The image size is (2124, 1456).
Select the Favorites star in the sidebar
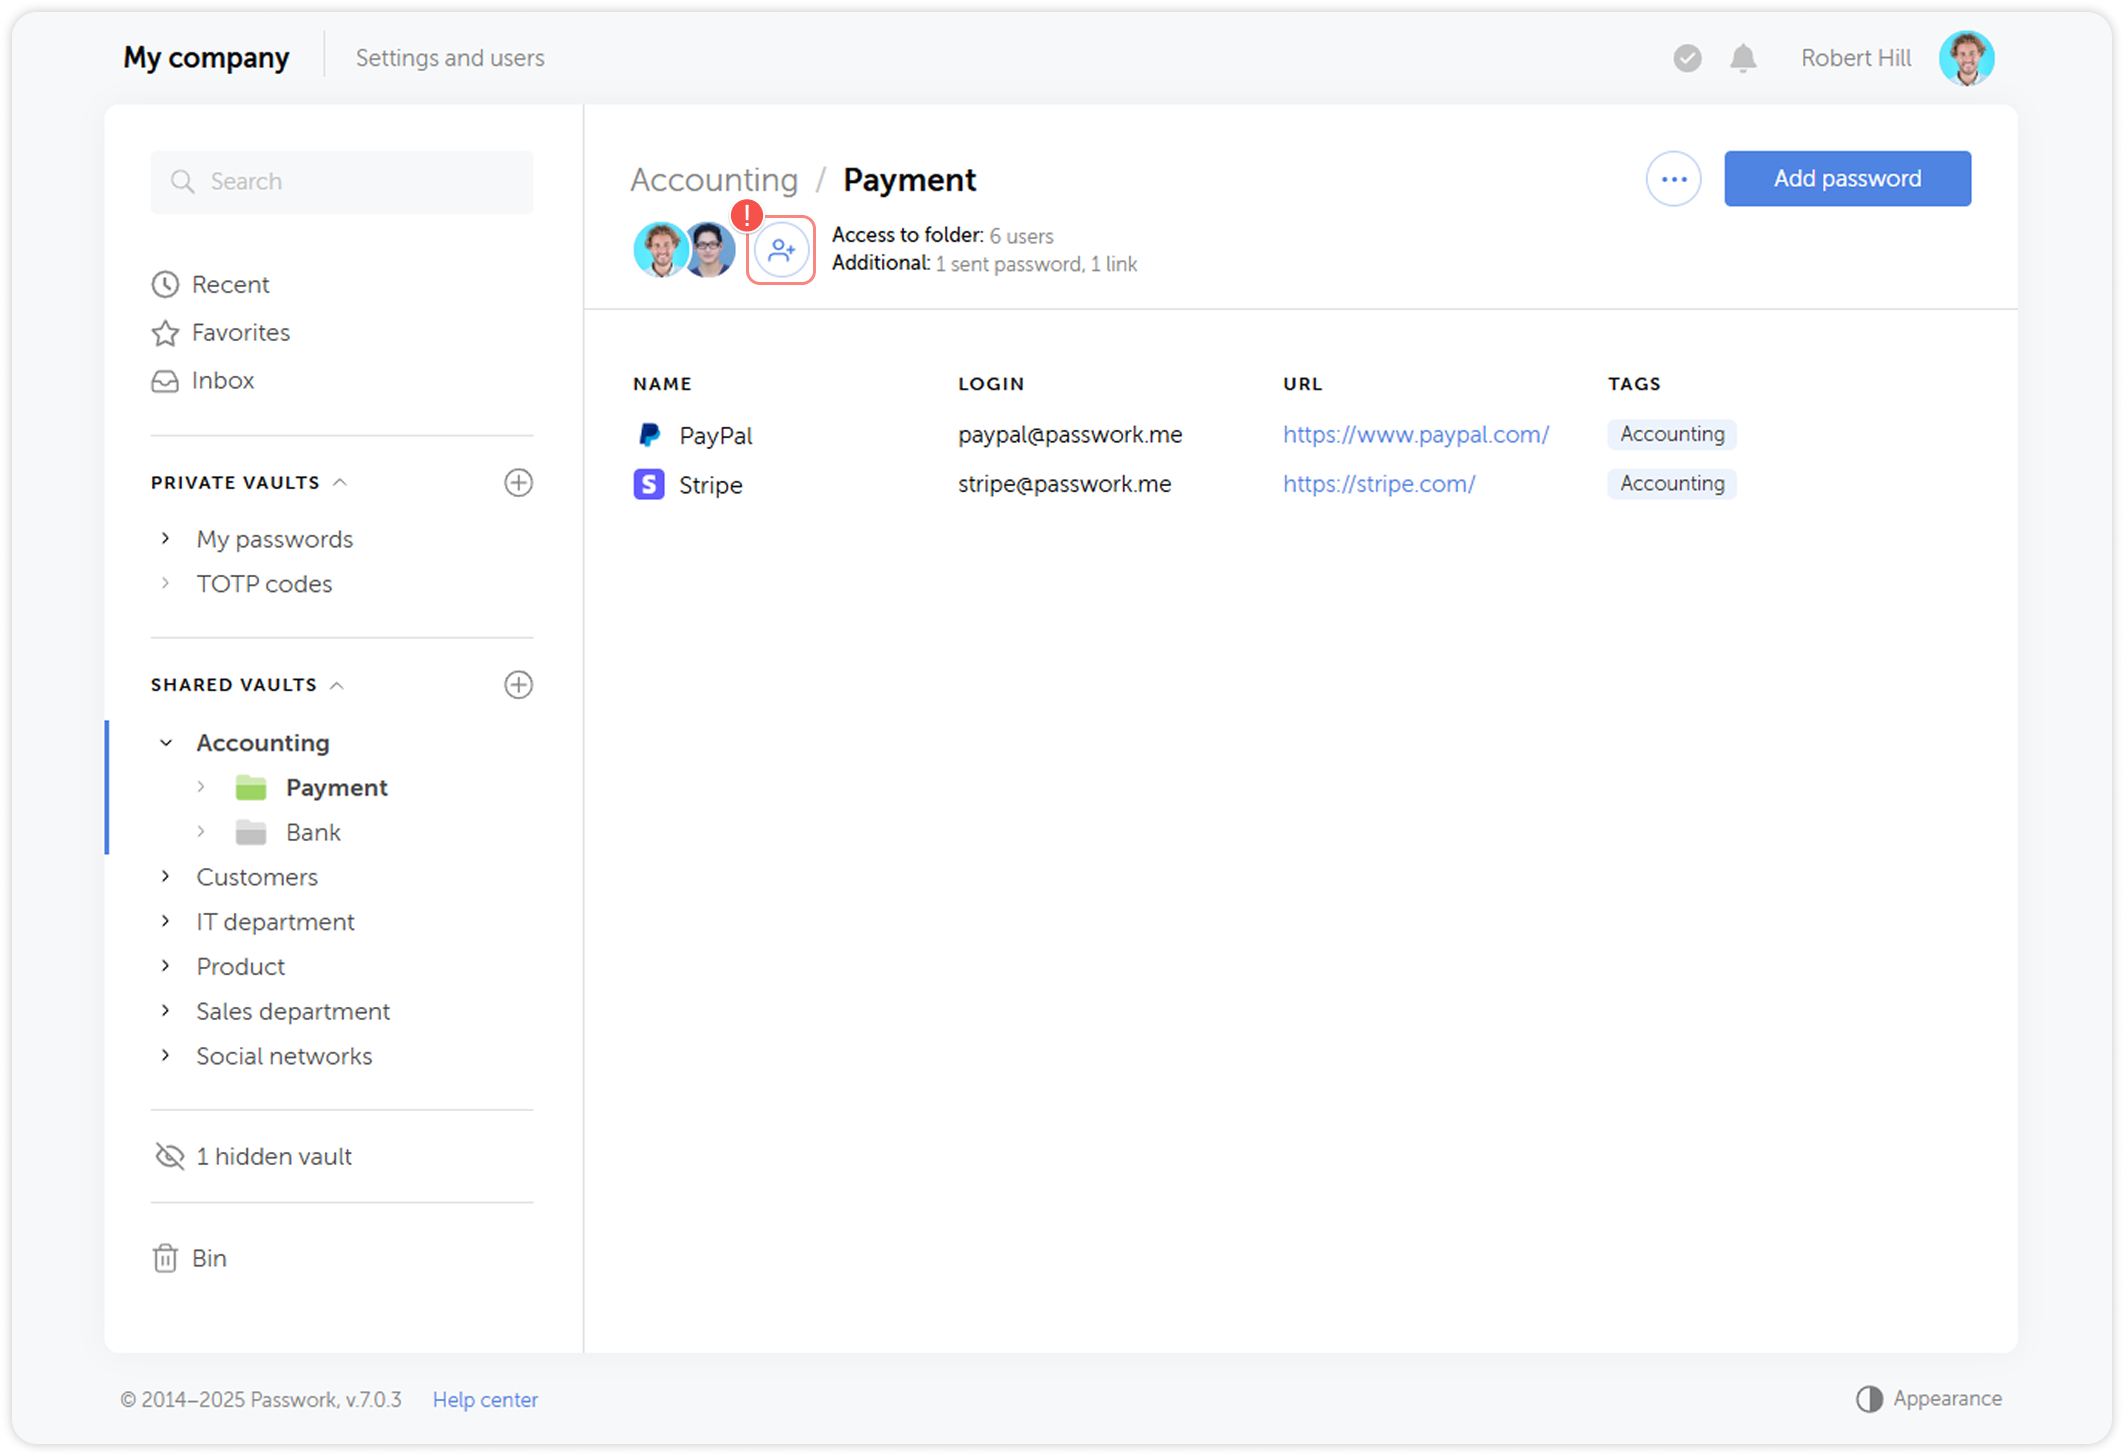click(x=166, y=332)
